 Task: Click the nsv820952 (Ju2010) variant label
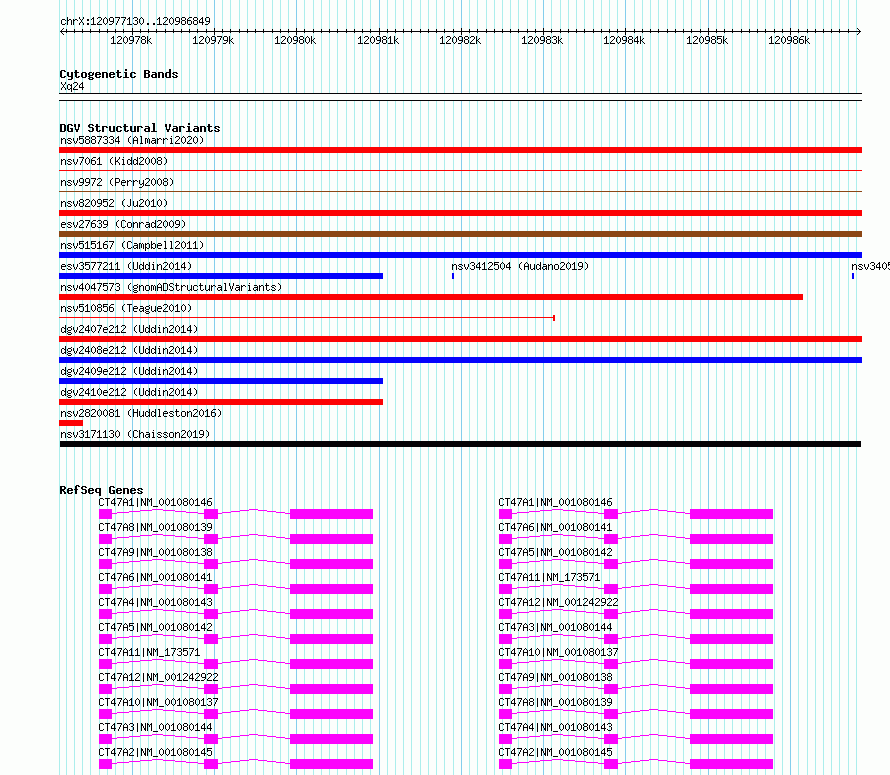point(114,203)
